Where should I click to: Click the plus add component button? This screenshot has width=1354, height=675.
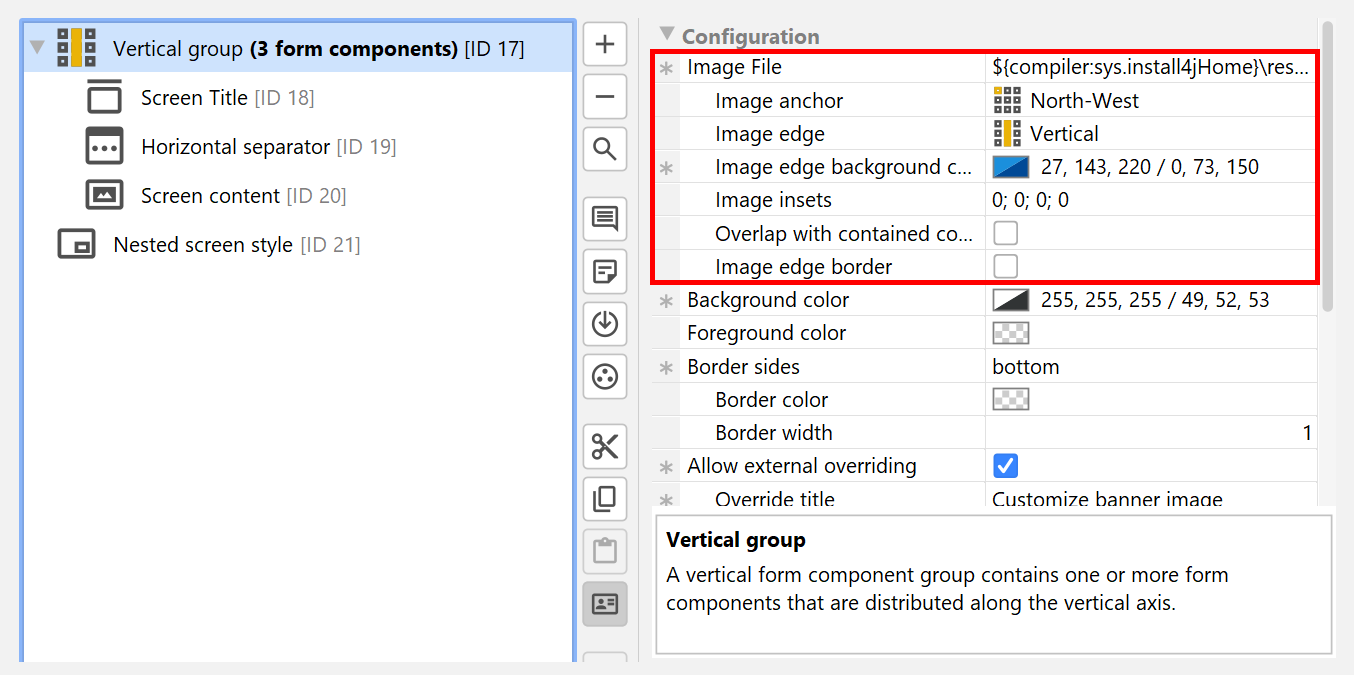[x=605, y=45]
